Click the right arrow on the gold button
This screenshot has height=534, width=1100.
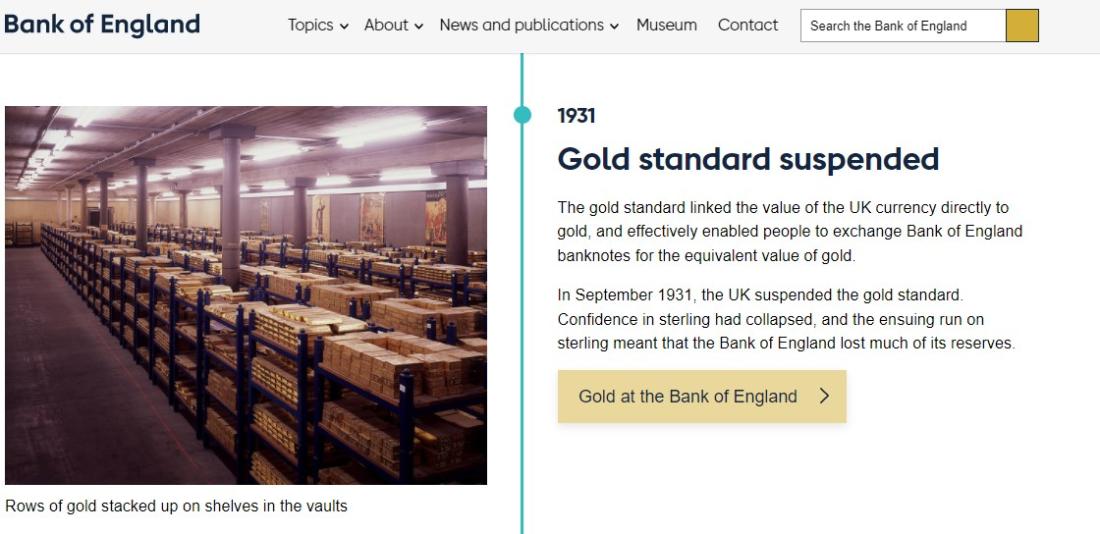point(824,396)
